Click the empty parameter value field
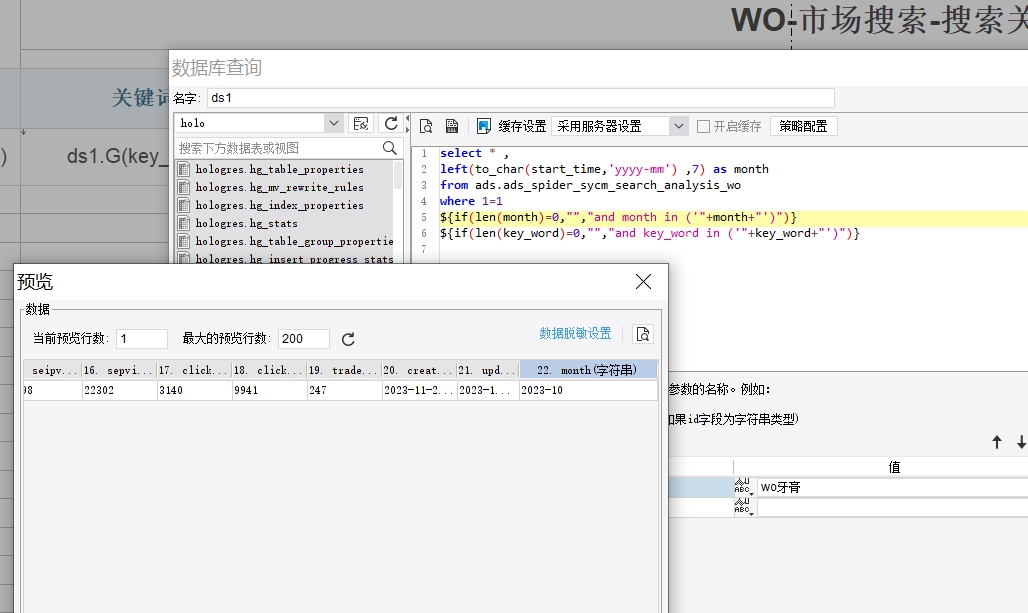1028x613 pixels. (892, 507)
